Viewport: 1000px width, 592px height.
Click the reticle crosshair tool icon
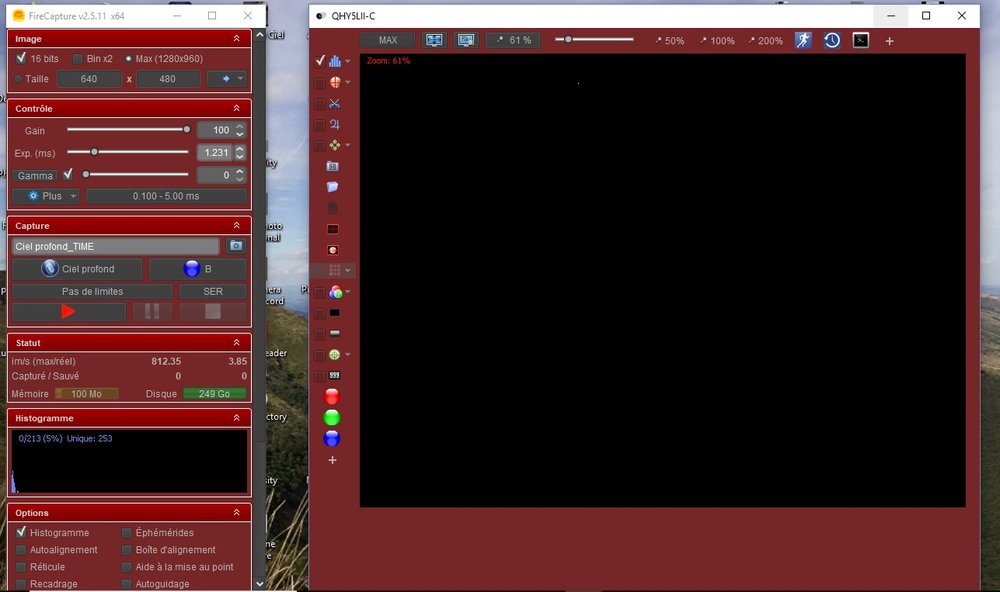[335, 82]
